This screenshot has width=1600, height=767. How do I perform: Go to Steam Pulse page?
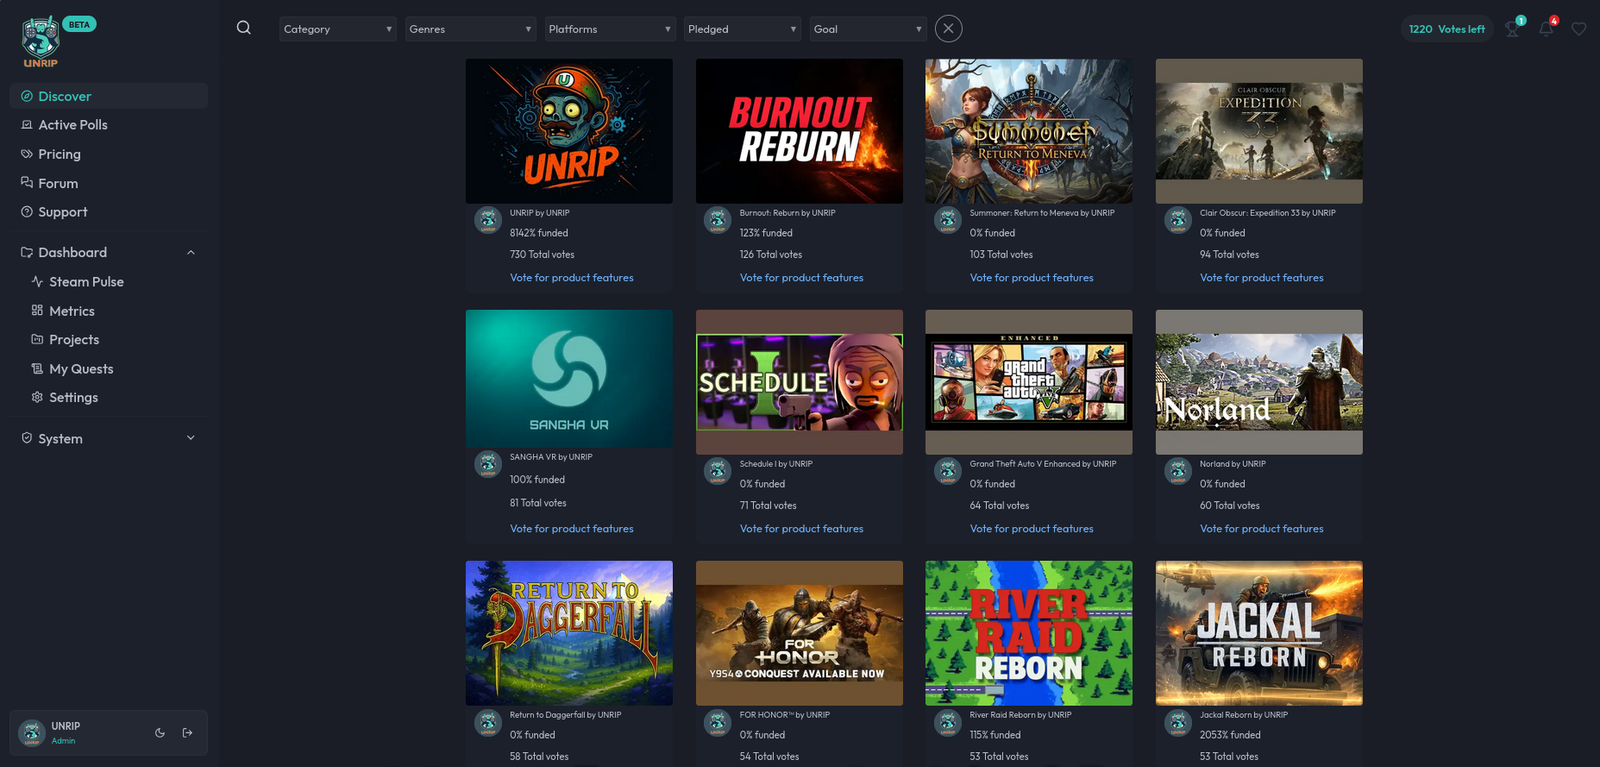pos(86,282)
